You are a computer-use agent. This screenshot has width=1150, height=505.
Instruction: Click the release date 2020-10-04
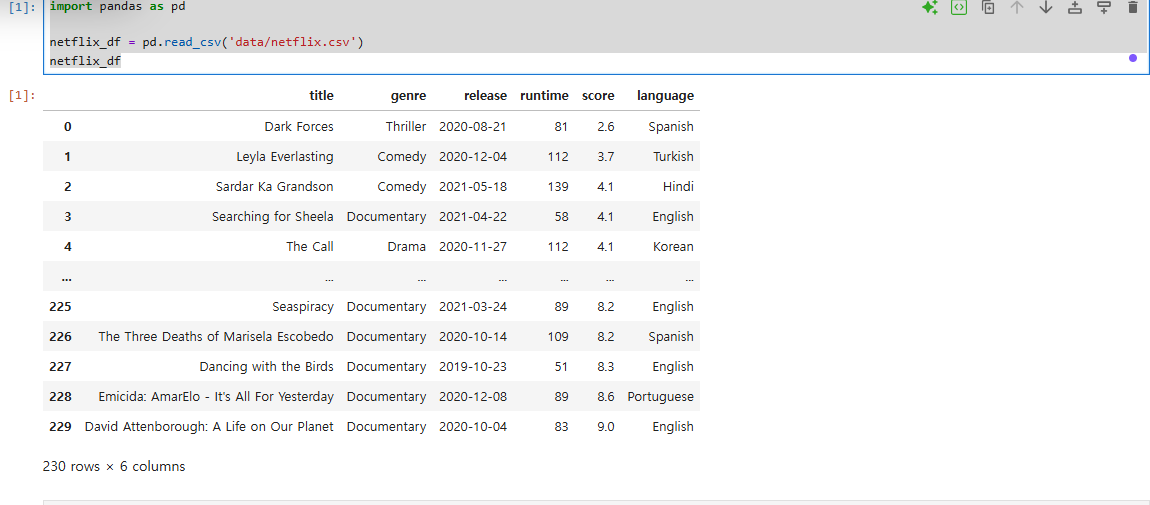[473, 427]
